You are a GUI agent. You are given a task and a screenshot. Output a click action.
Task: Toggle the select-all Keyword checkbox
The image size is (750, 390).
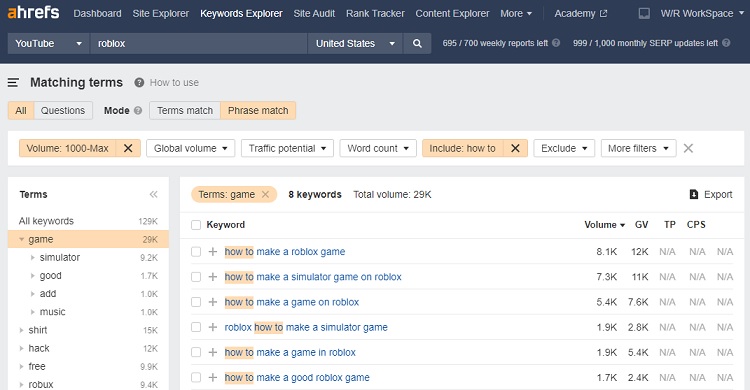pyautogui.click(x=196, y=225)
